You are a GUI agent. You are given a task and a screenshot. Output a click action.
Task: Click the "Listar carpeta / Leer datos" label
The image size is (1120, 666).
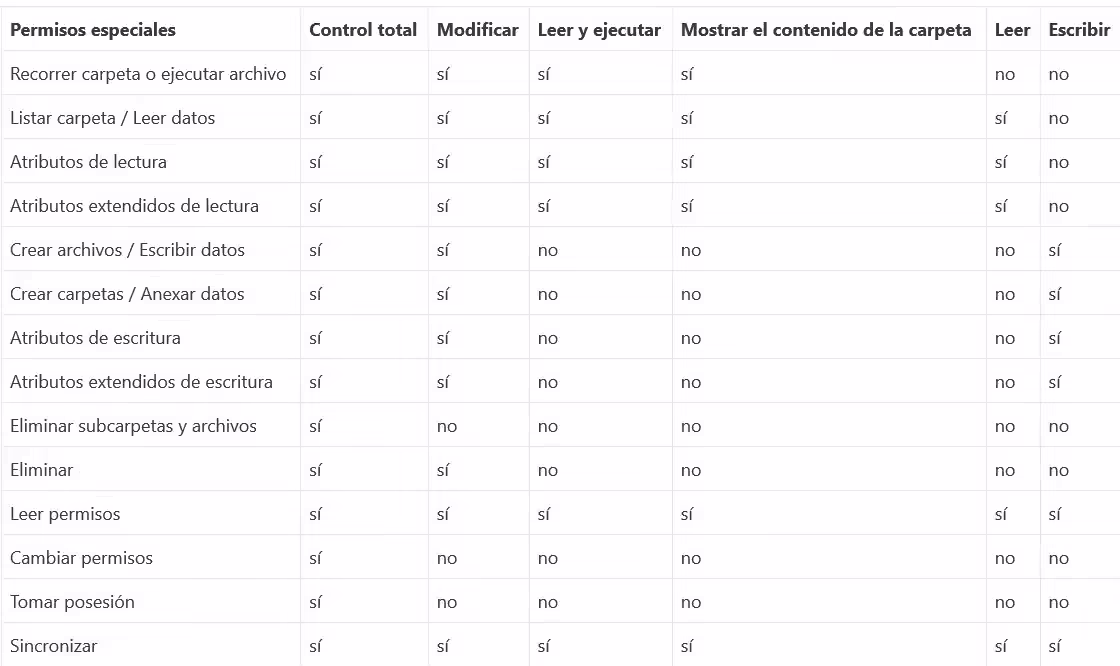click(x=112, y=118)
